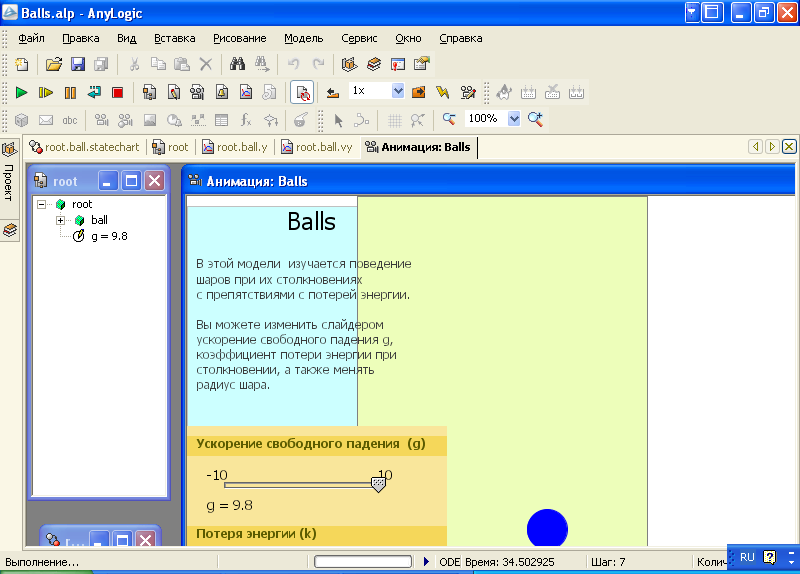The height and width of the screenshot is (574, 800).
Task: Click the help question mark tray icon
Action: 769,557
